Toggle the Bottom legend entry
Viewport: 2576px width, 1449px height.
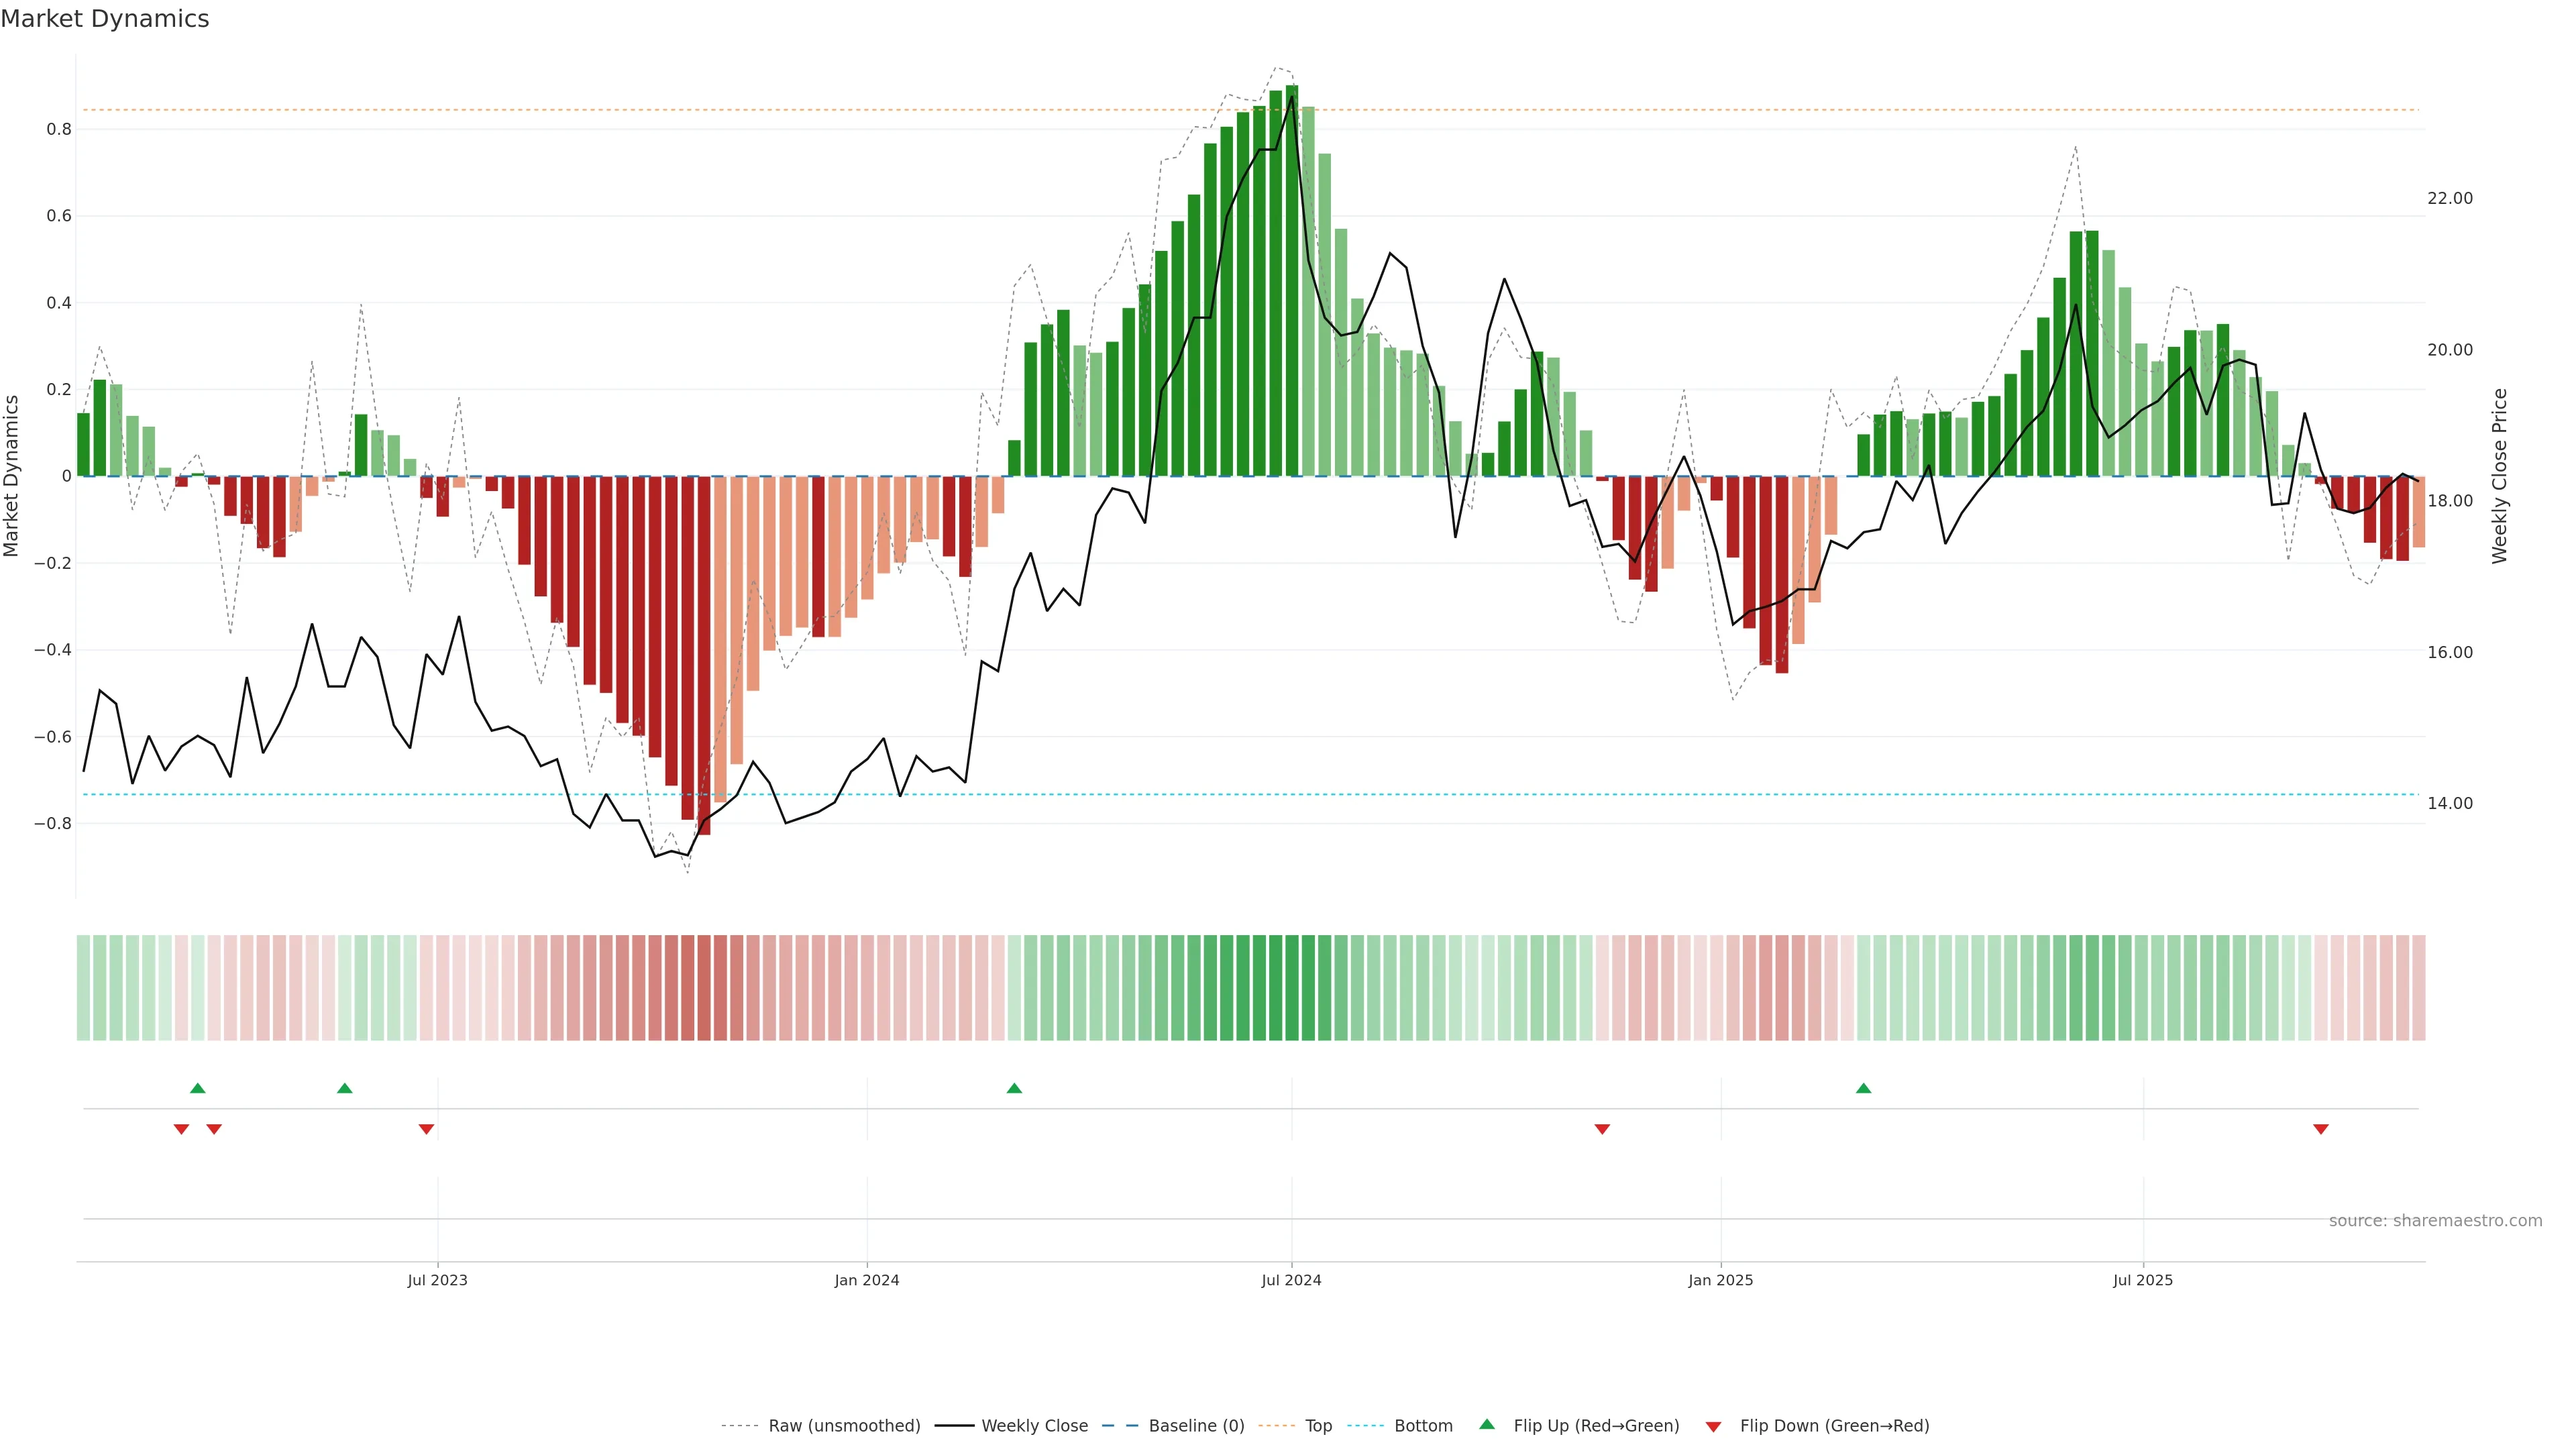pyautogui.click(x=1423, y=1426)
